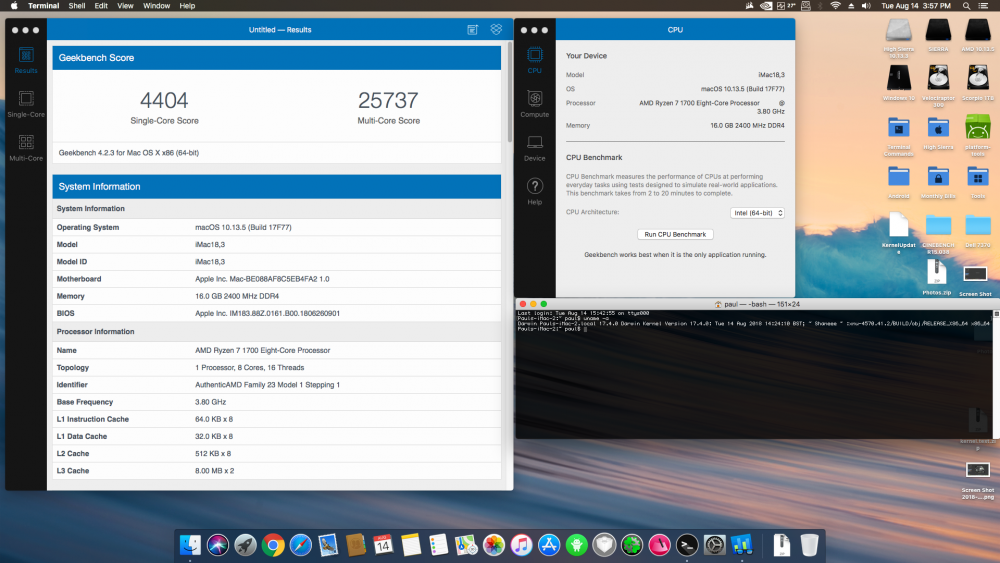
Task: Open the Terminal application menu
Action: (43, 6)
